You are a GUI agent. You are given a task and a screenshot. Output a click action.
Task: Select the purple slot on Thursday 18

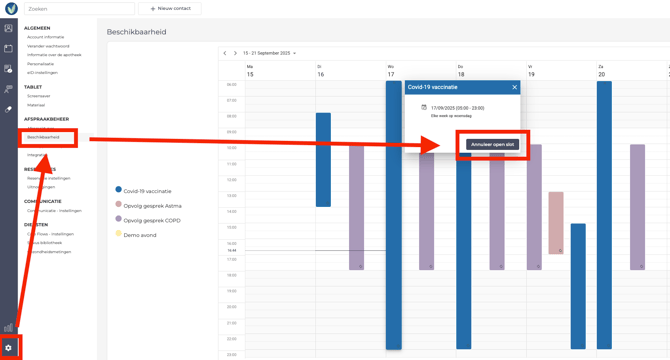coord(497,211)
